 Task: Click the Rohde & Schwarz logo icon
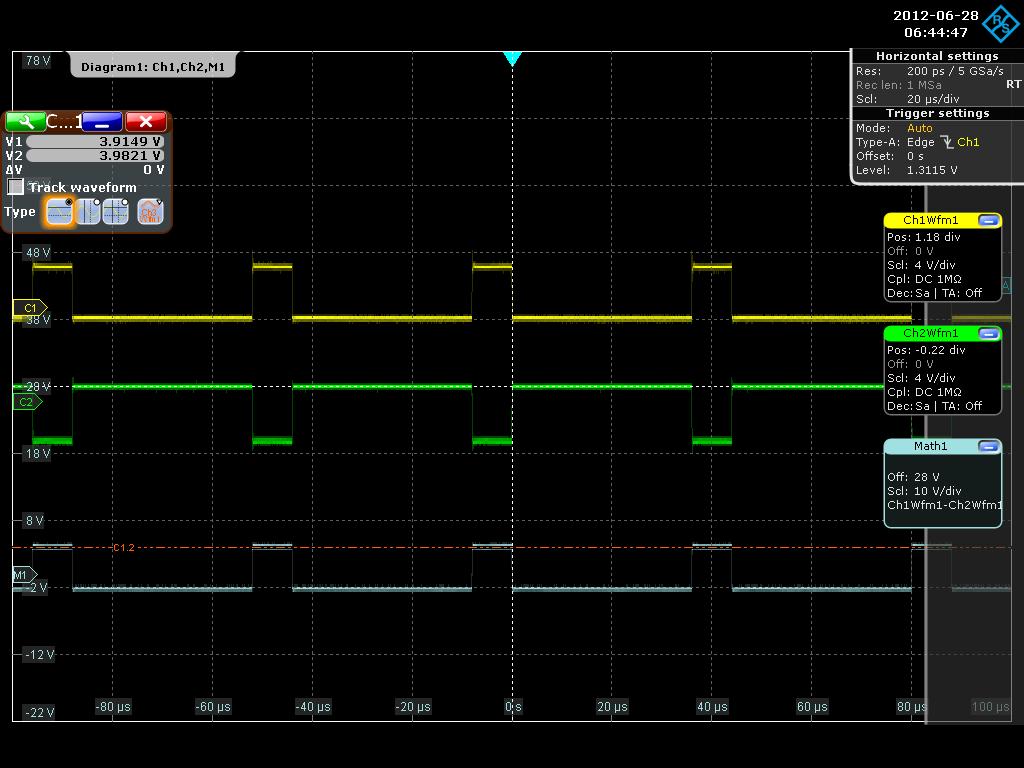pyautogui.click(x=1002, y=24)
